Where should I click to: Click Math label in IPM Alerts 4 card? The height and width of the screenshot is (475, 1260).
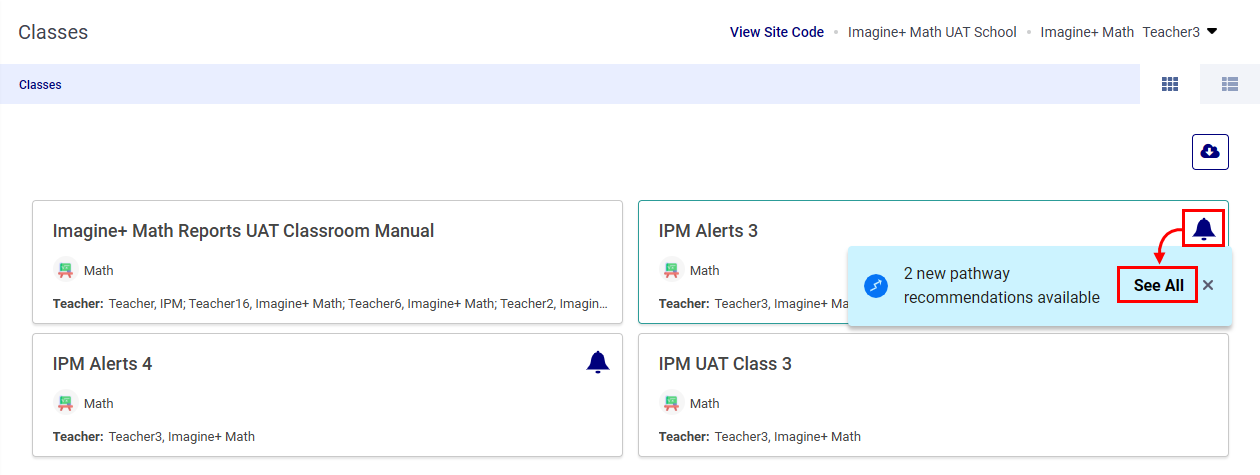99,403
